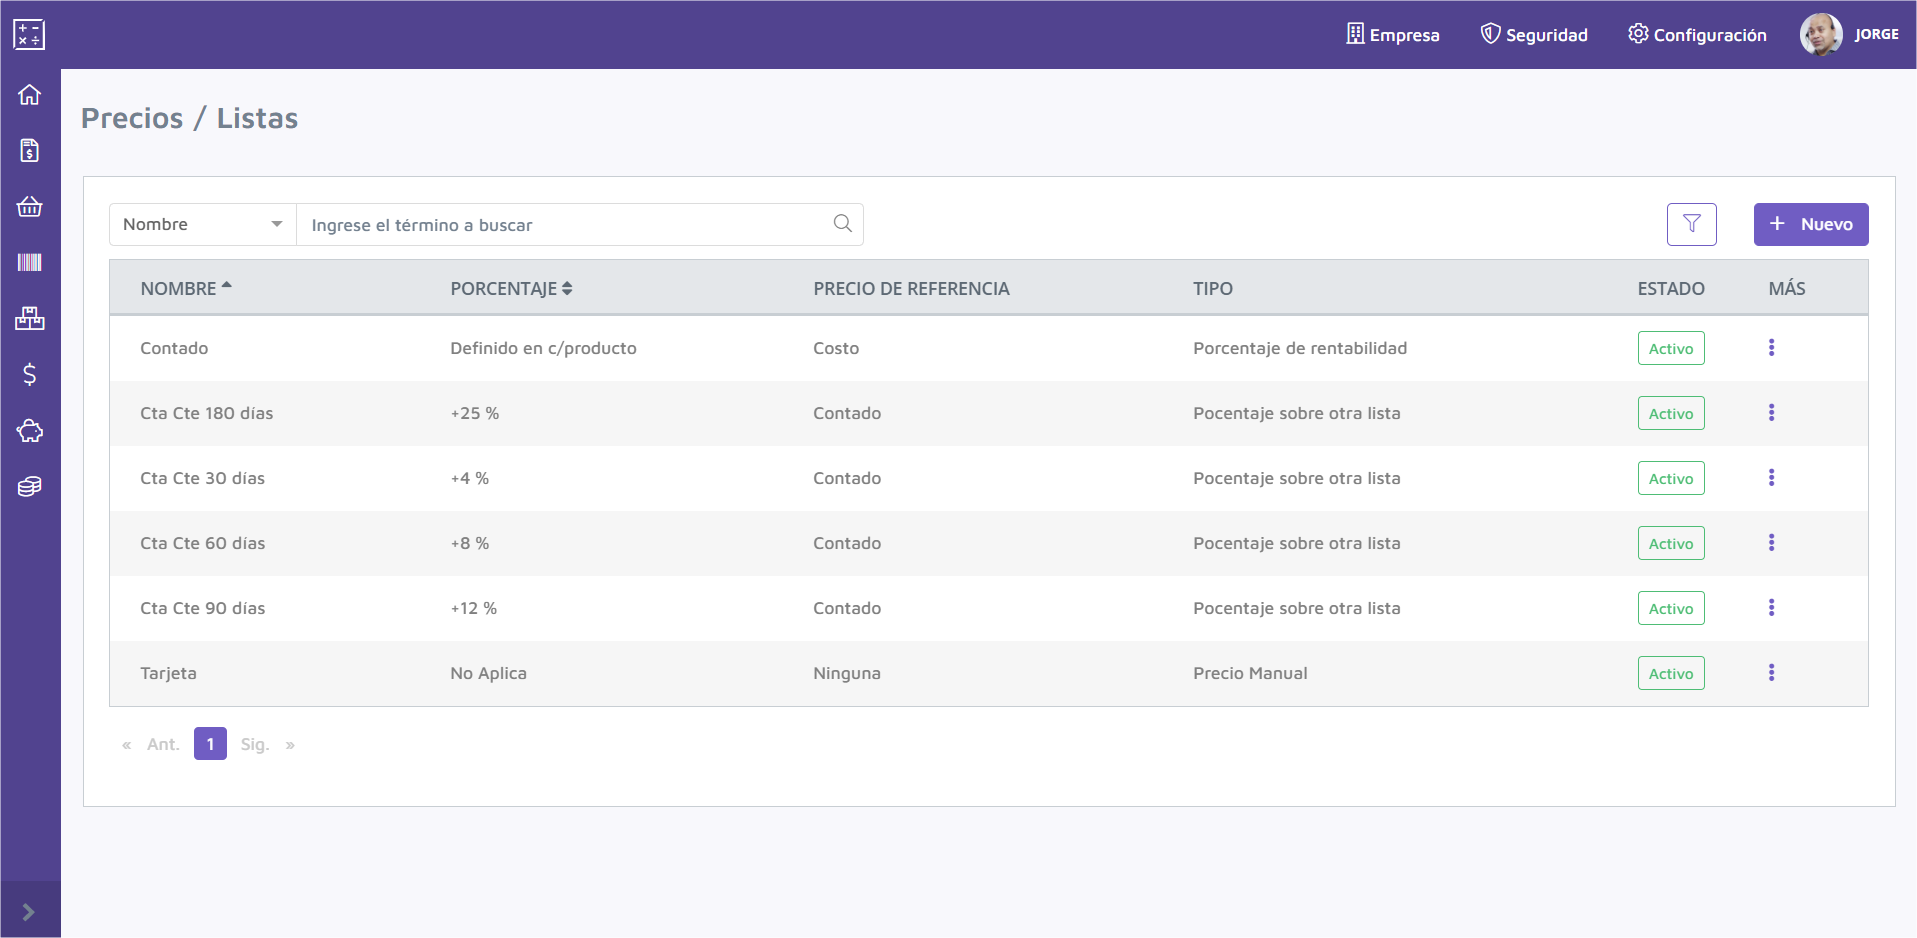
Task: Sort the table by PORCENTAJE column
Action: click(x=511, y=288)
